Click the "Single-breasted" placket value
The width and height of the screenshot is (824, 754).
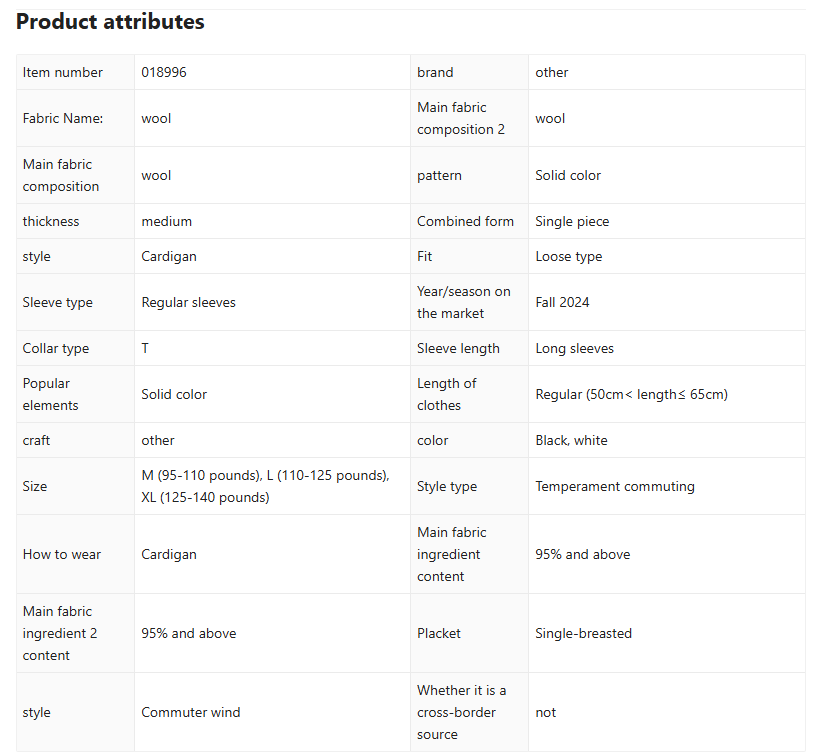[583, 633]
